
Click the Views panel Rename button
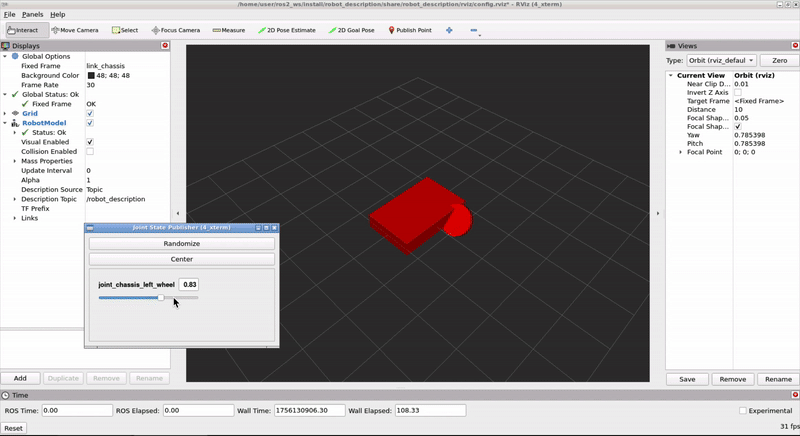click(x=778, y=379)
